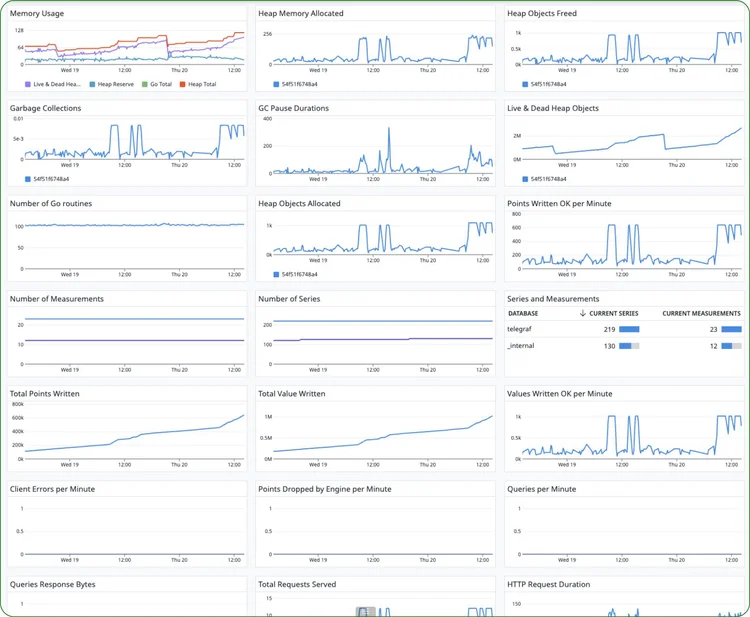The width and height of the screenshot is (750, 617).
Task: Click the Live & Dead Heap Objects title
Action: point(553,108)
